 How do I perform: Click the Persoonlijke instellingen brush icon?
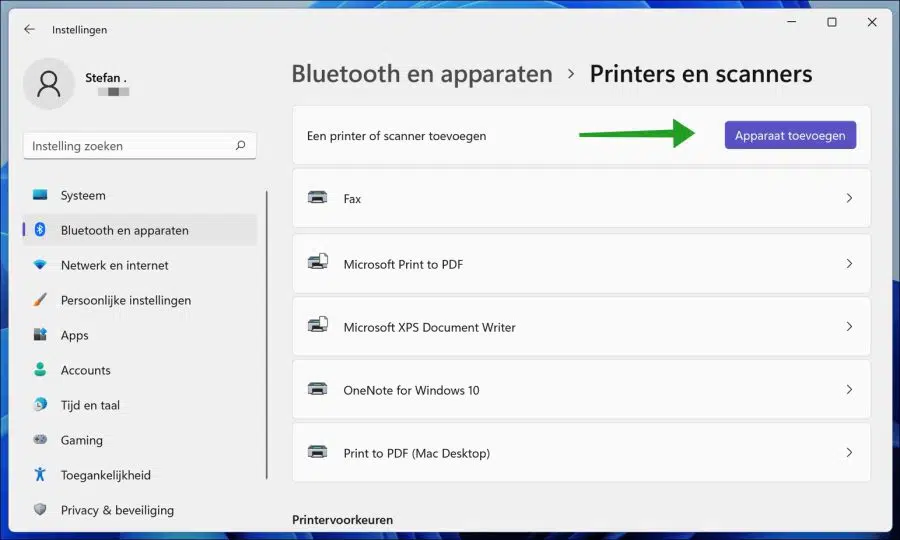pyautogui.click(x=40, y=300)
